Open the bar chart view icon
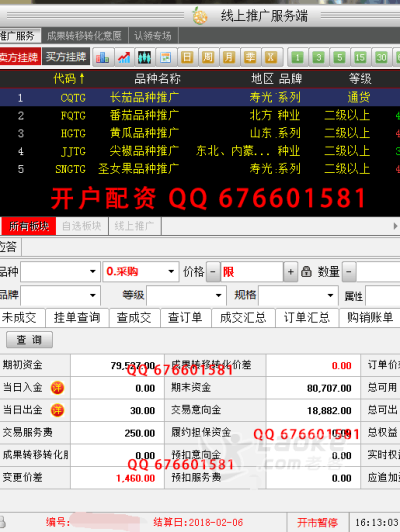This screenshot has height=532, width=400. 102,57
